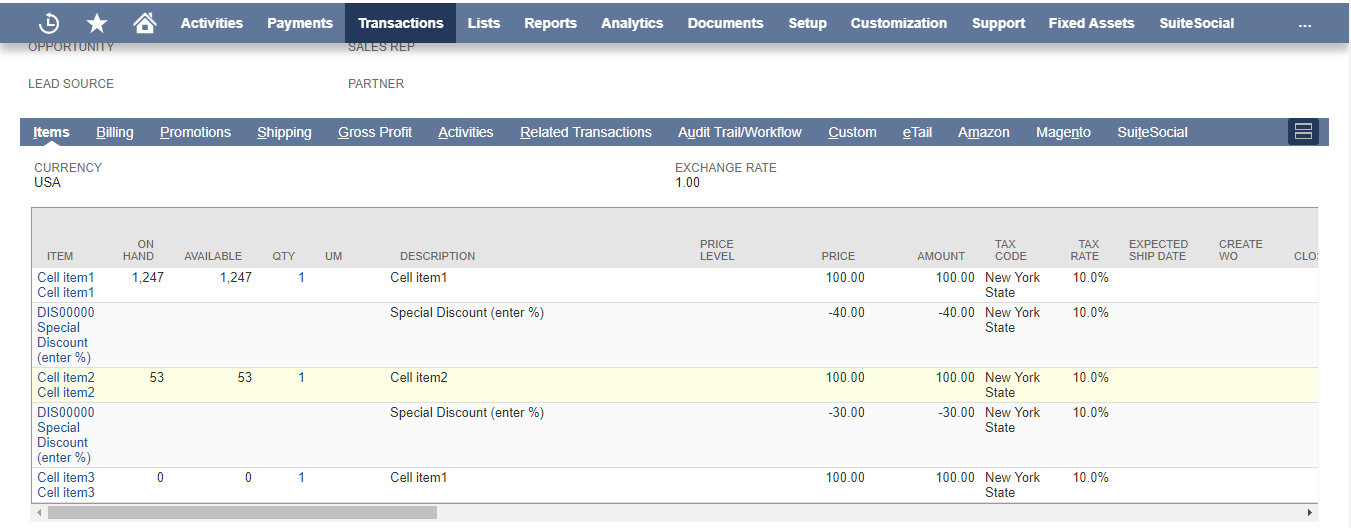Go to the Home house icon

point(145,23)
